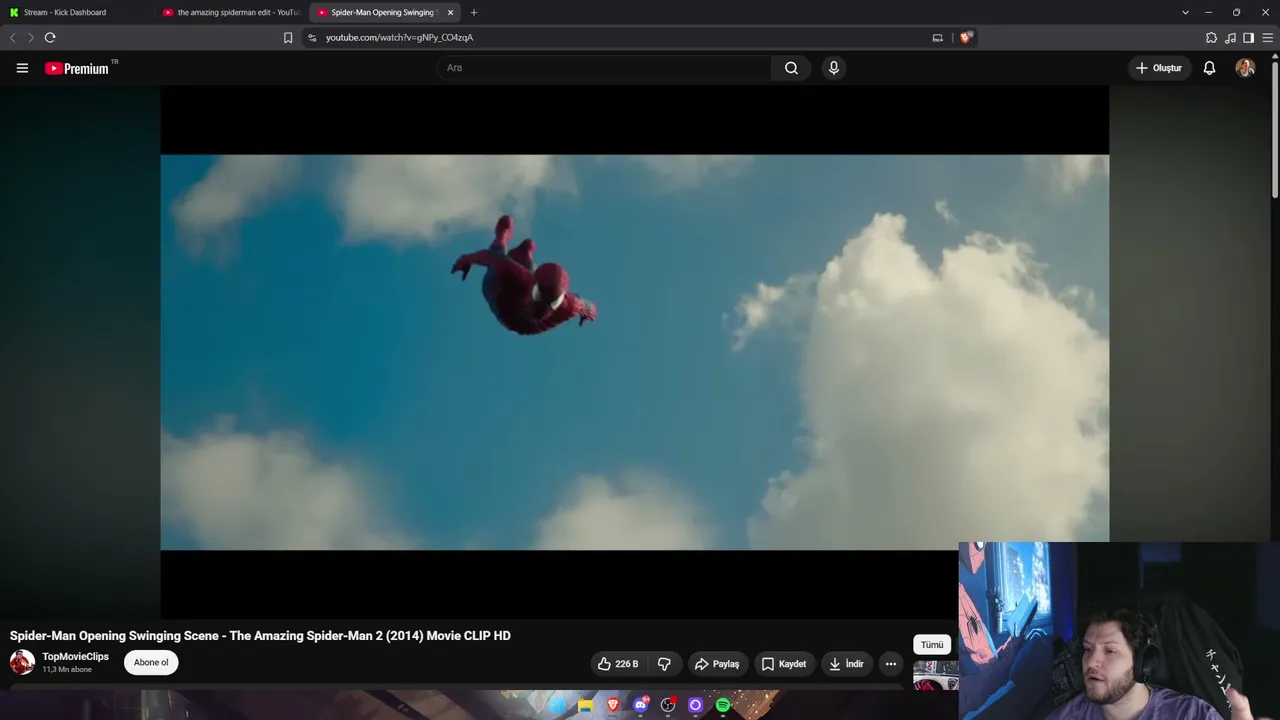
Task: Subscribe with the Abone ol button
Action: point(151,662)
